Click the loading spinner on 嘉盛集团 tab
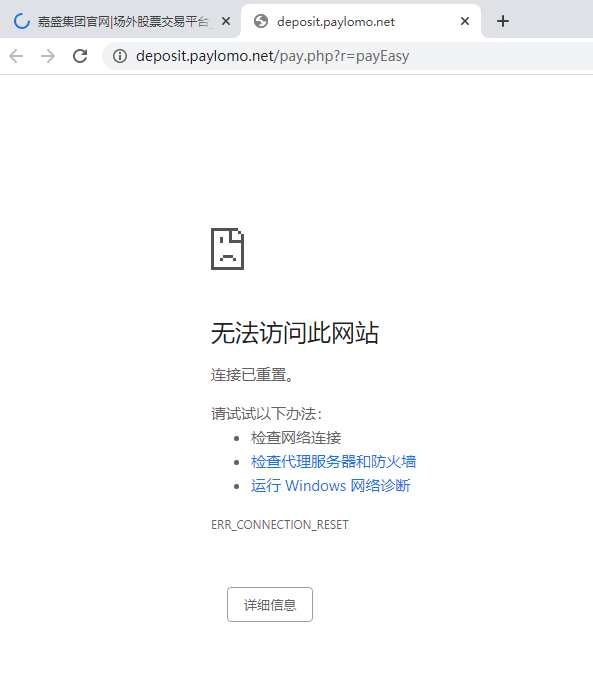 tap(22, 21)
